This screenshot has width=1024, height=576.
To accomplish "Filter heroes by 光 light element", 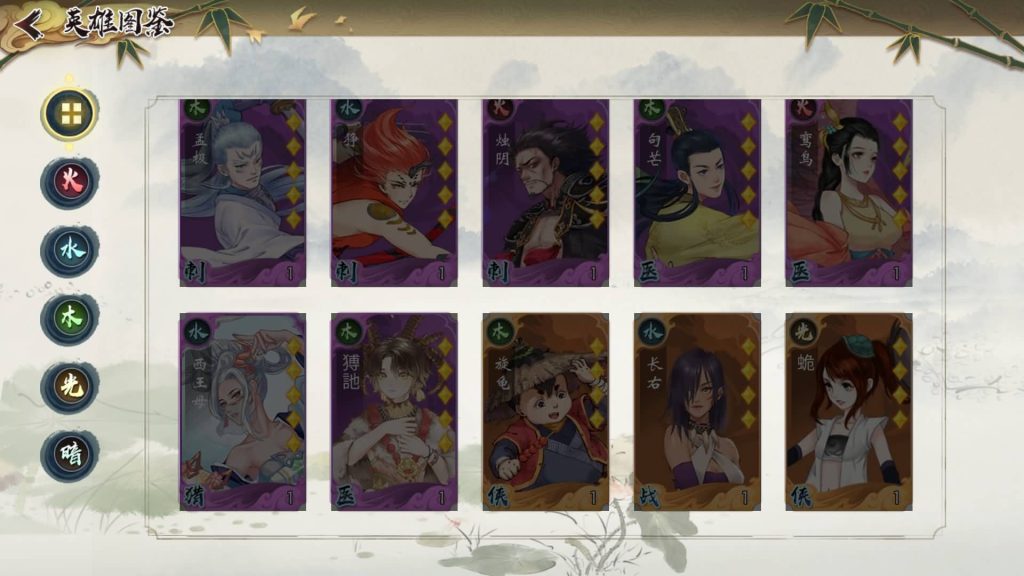I will click(70, 387).
